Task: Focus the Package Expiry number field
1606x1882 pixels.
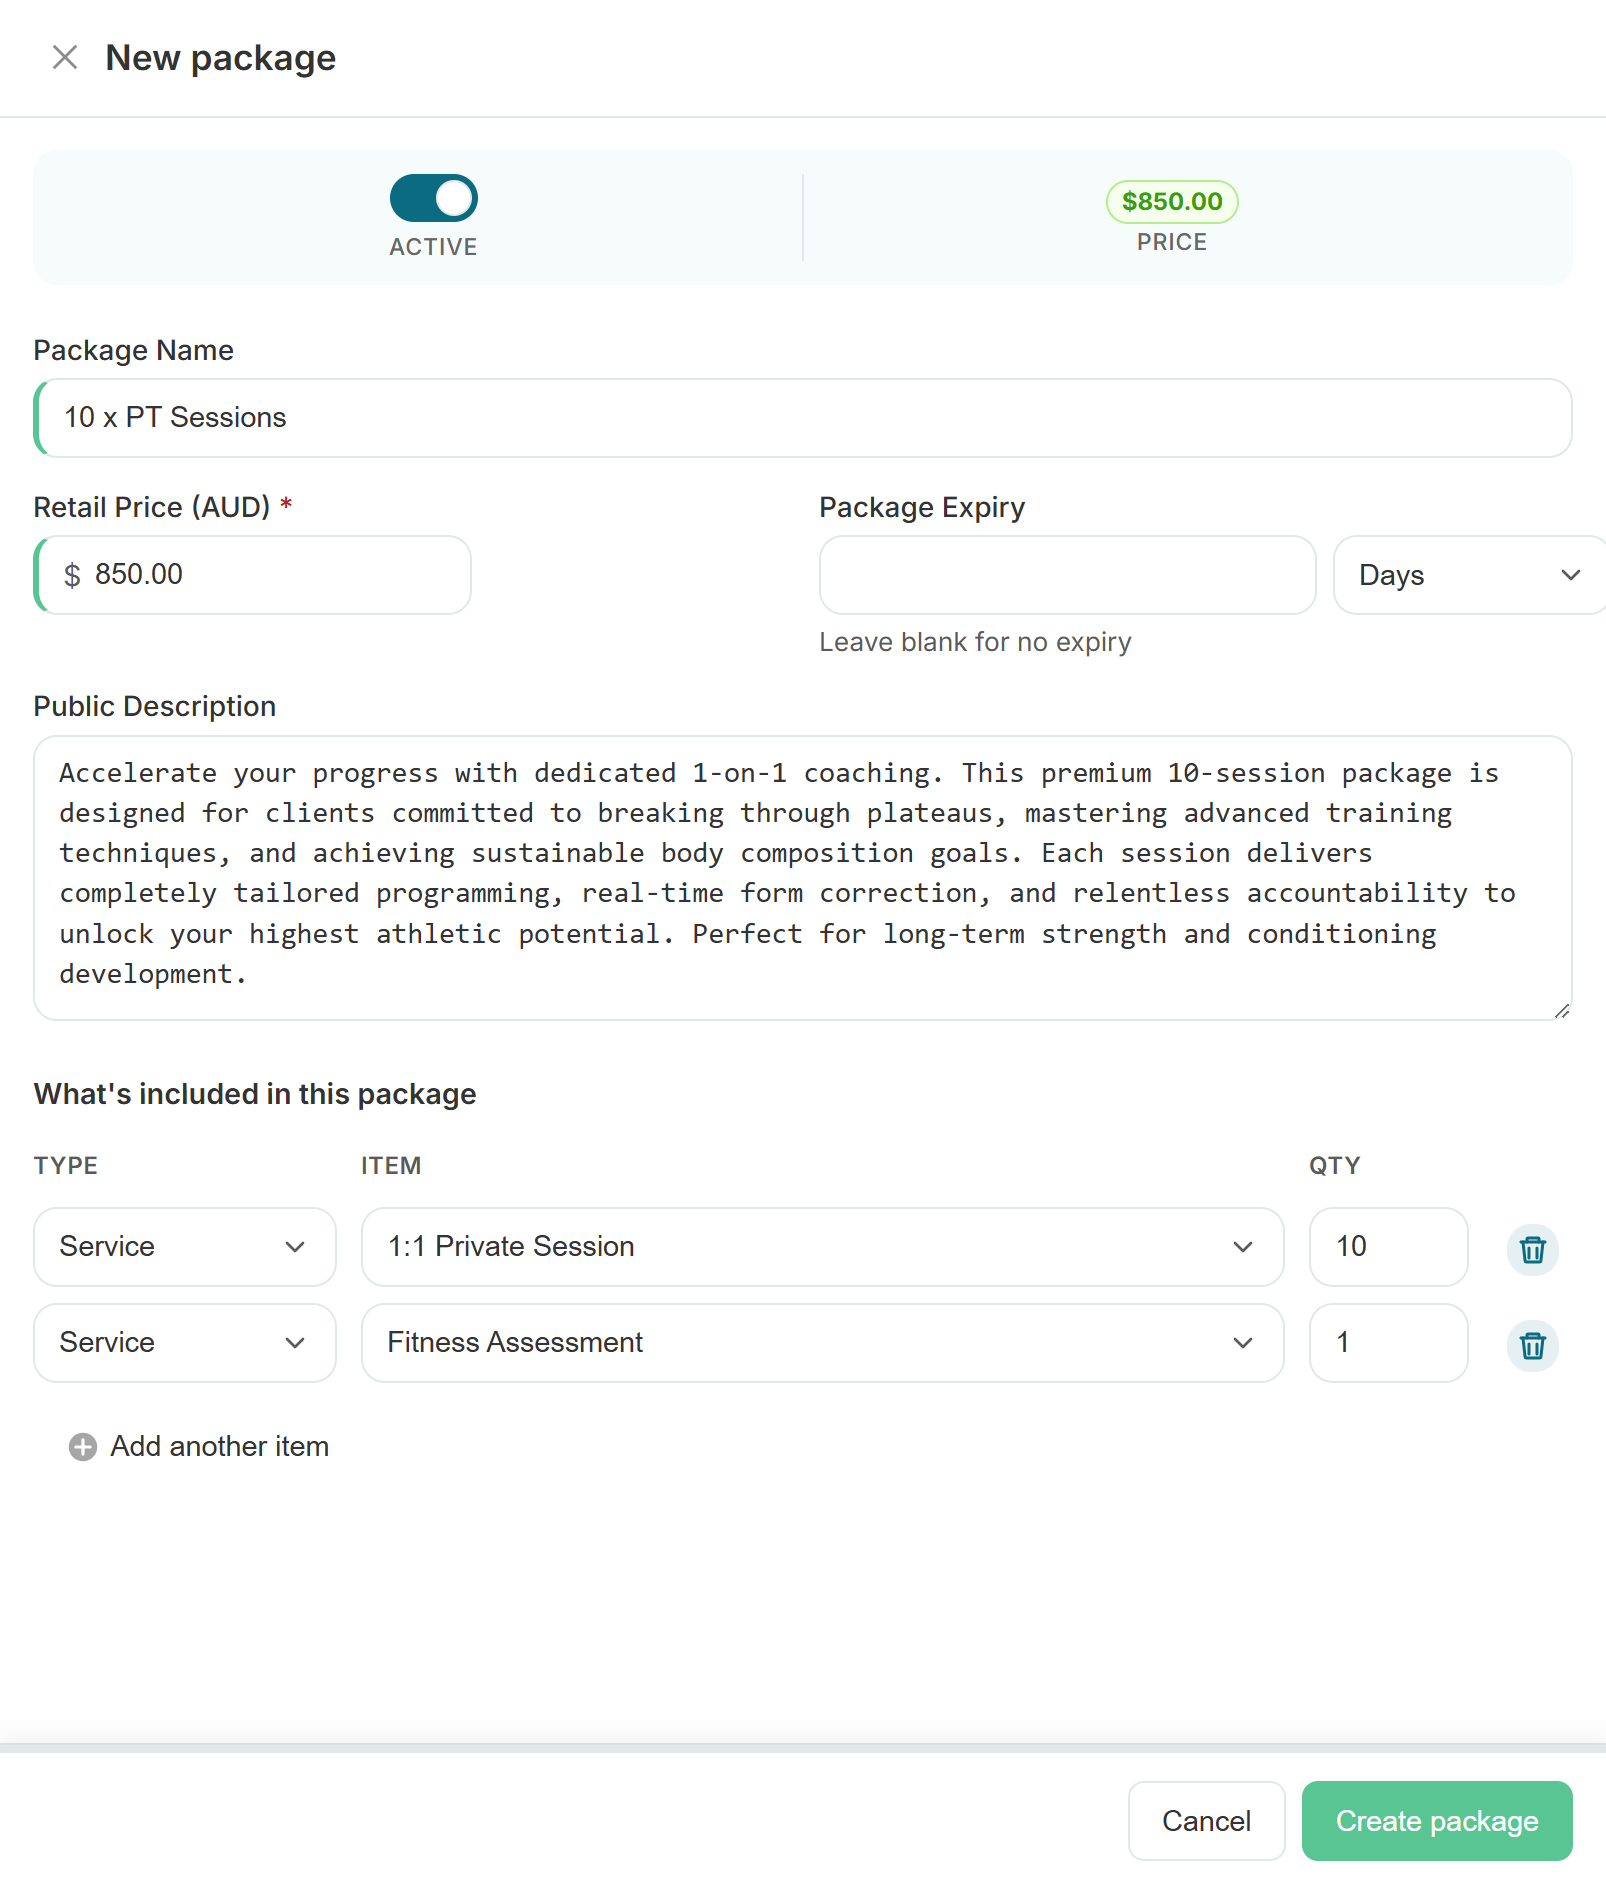Action: click(x=1067, y=575)
